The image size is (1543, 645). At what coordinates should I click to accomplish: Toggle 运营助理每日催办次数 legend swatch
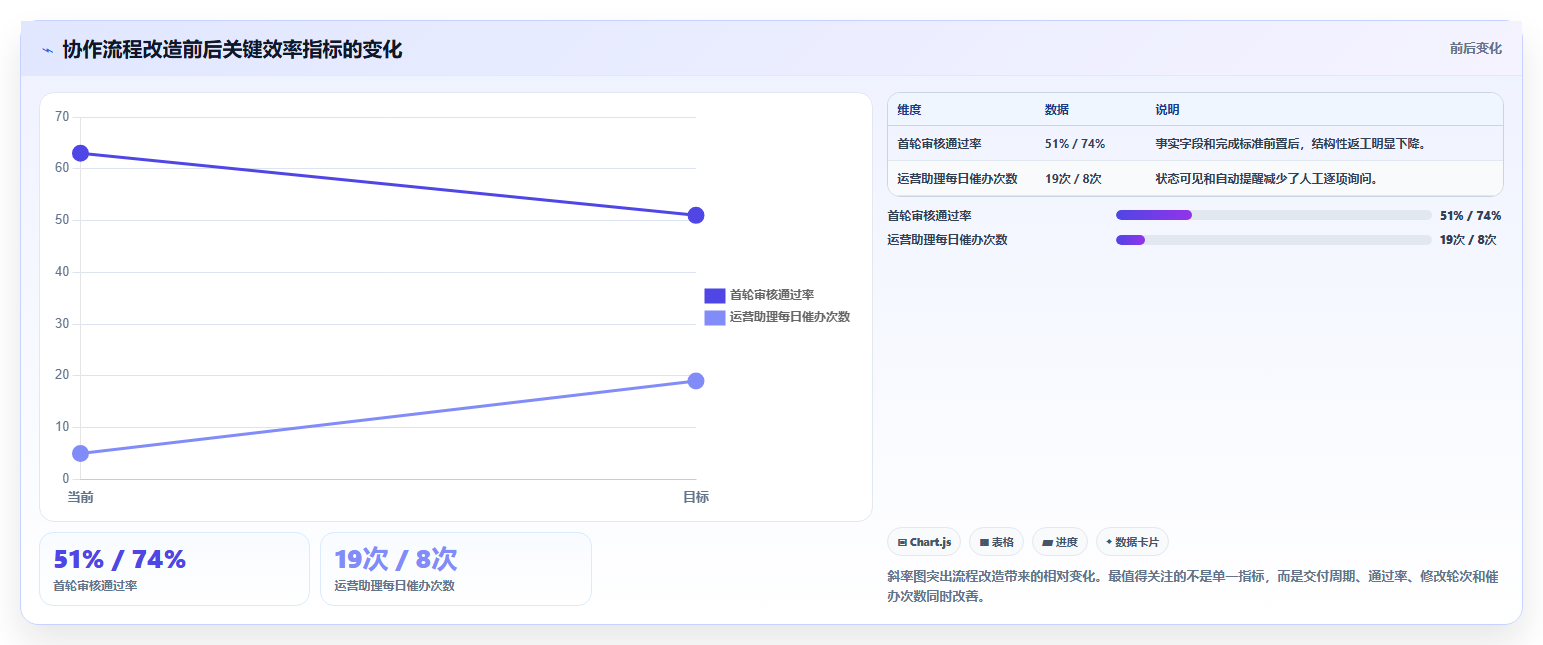tap(715, 317)
